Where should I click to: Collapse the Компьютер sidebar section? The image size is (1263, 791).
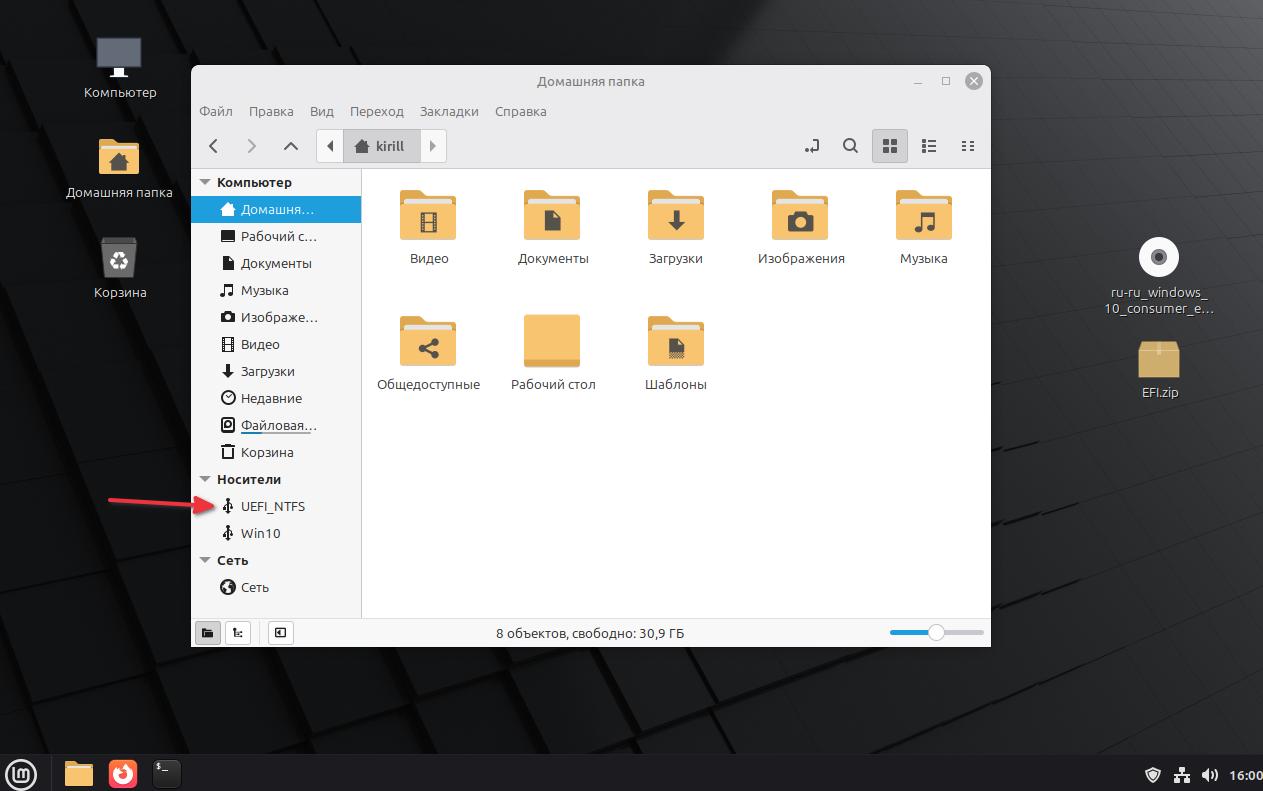pos(206,183)
